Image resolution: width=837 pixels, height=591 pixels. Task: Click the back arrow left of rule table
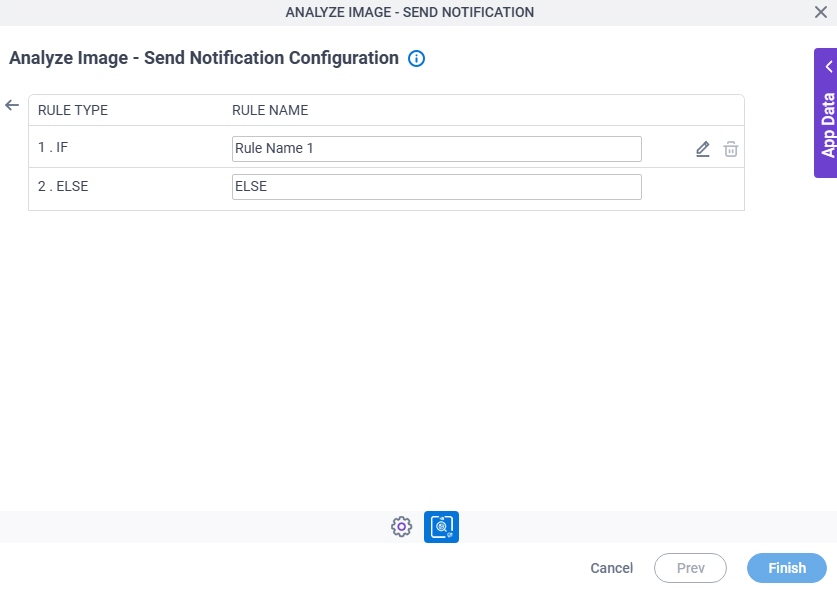12,105
